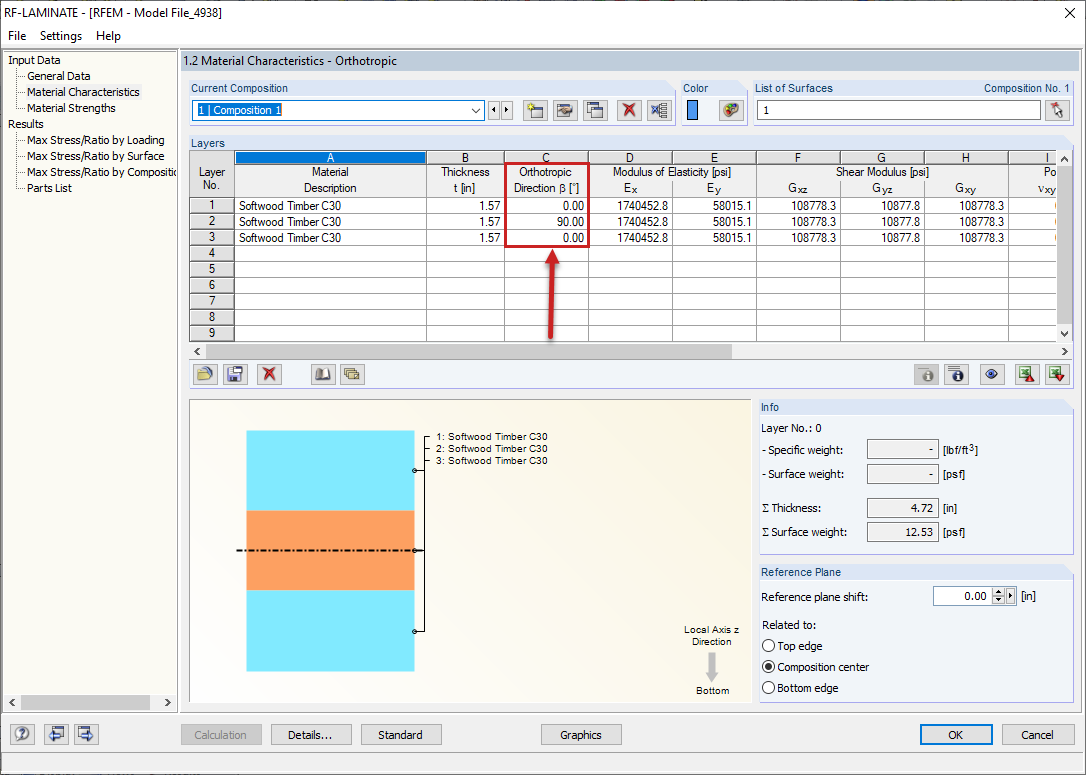Open reference plane shift side arrow menu
This screenshot has height=775, width=1086.
click(x=1011, y=596)
